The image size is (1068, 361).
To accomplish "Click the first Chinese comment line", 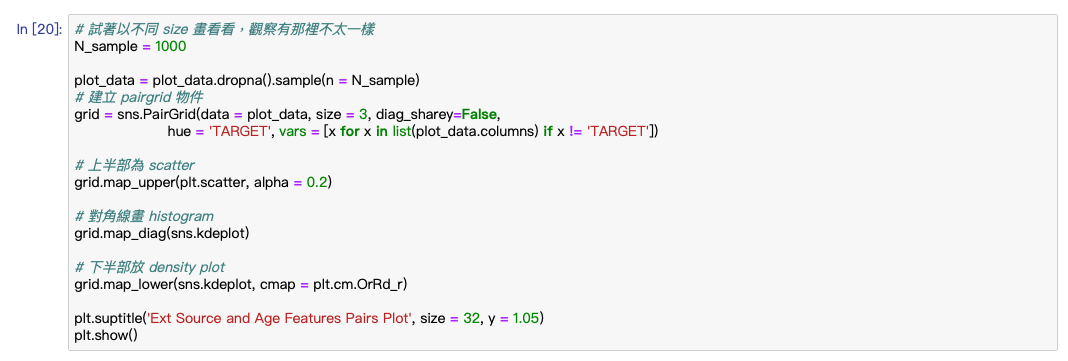I will [224, 30].
